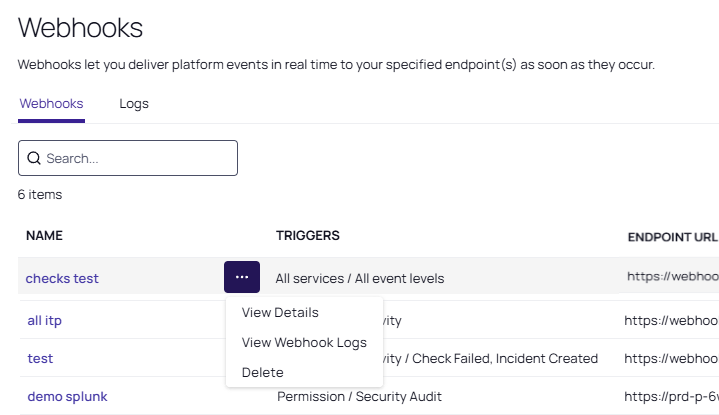The image size is (719, 415).
Task: Click the magnifier icon in the search box
Action: click(34, 158)
